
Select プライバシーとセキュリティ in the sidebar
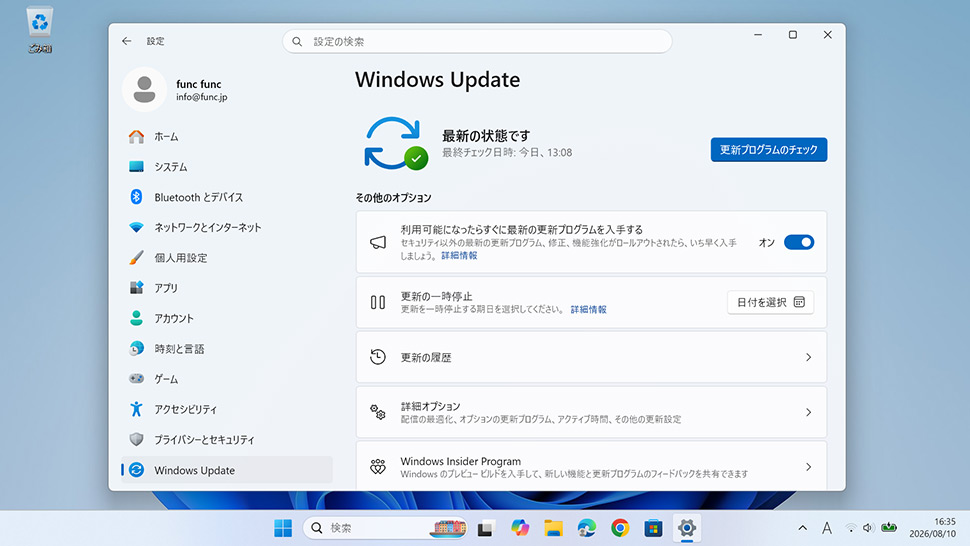click(x=227, y=440)
